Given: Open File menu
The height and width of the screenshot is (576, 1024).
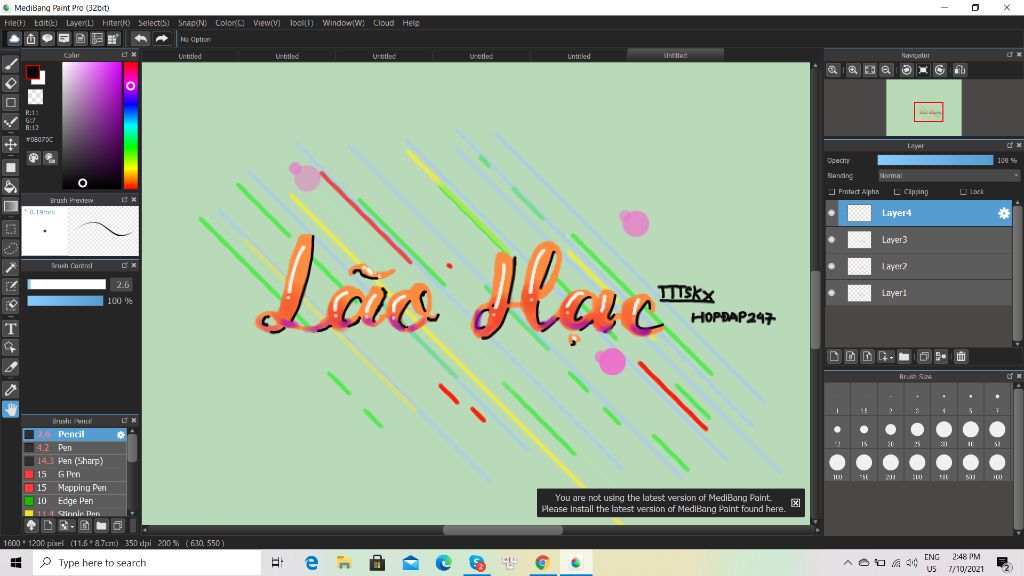Looking at the screenshot, I should [x=14, y=23].
